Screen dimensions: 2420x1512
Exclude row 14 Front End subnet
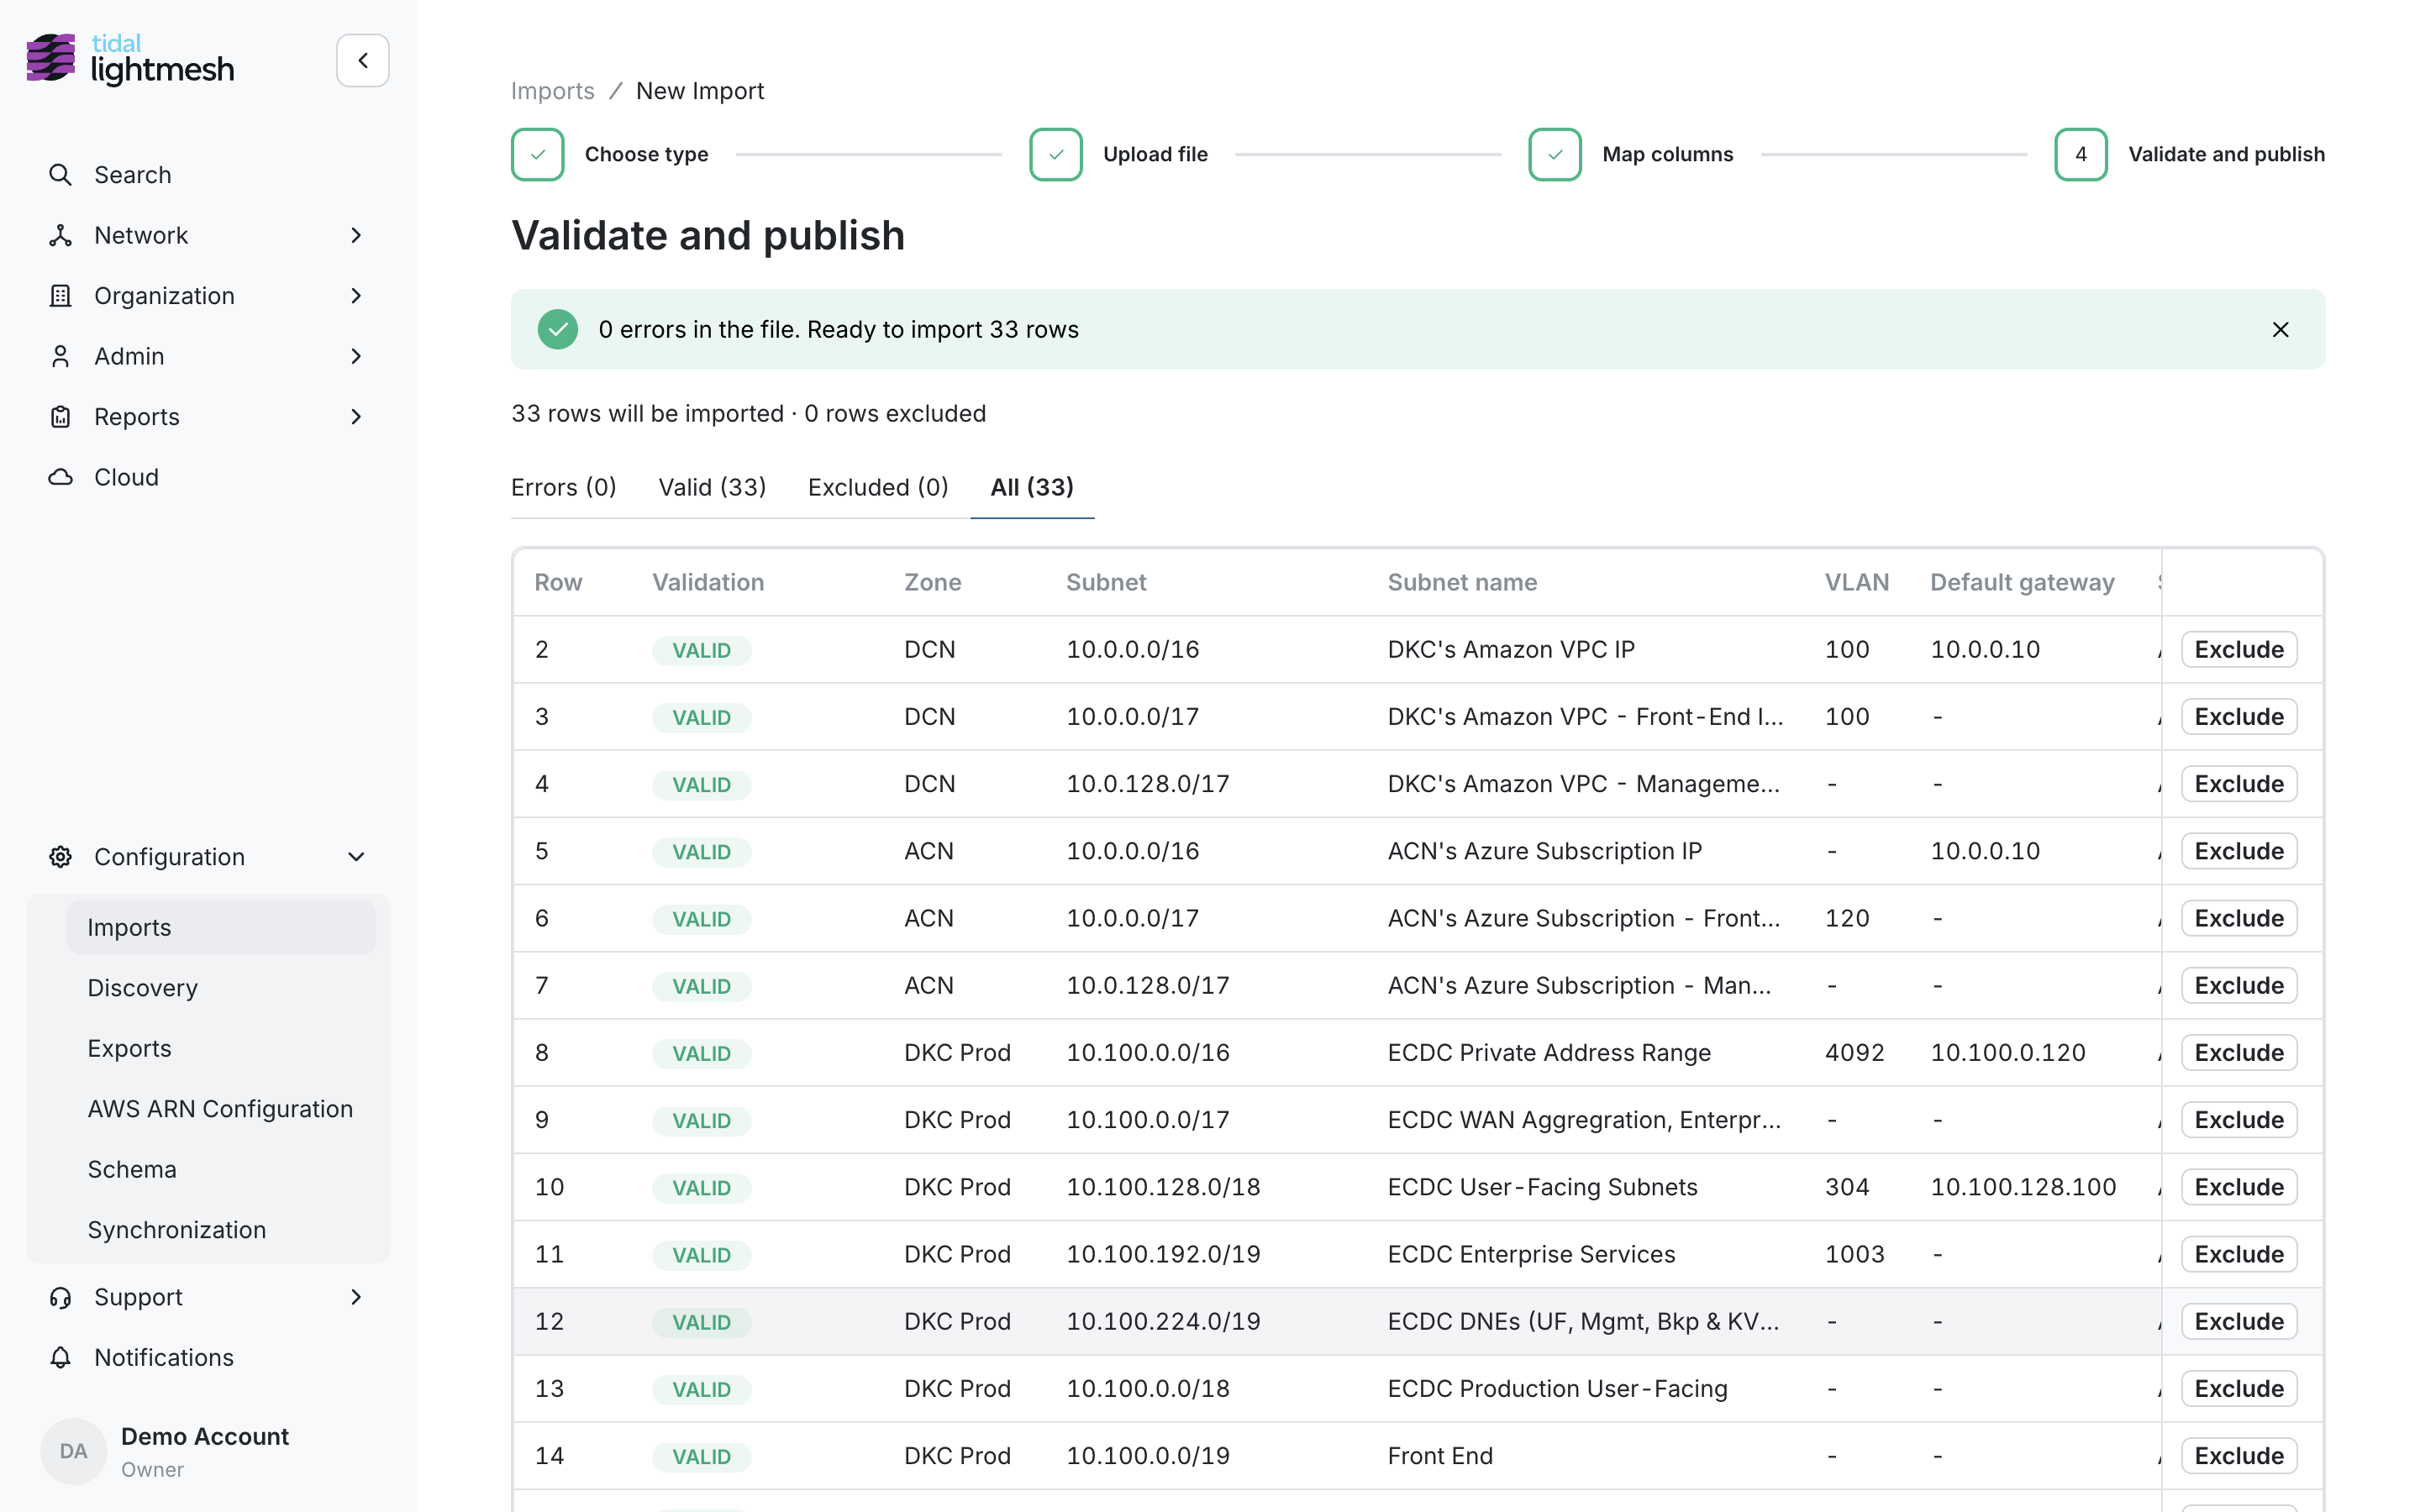coord(2239,1456)
